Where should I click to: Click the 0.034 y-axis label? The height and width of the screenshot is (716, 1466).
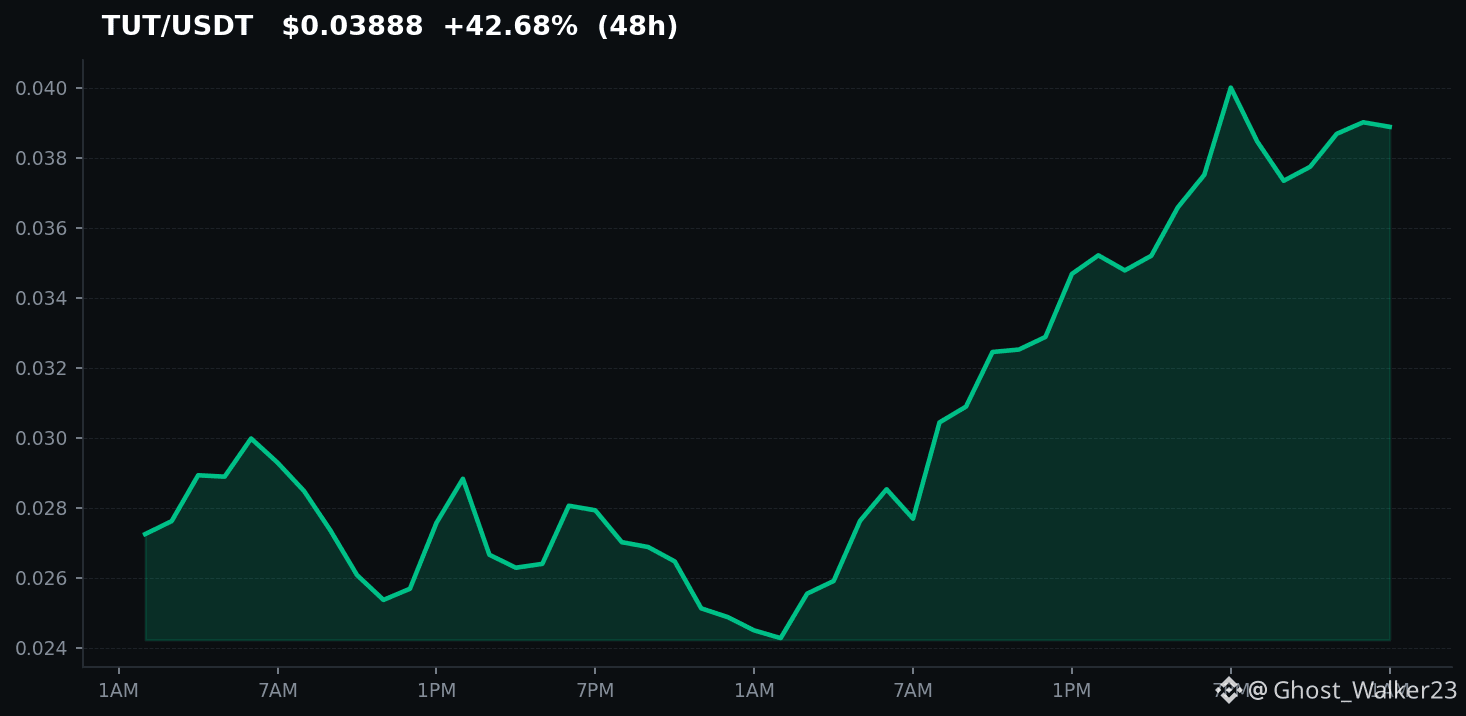pyautogui.click(x=41, y=299)
